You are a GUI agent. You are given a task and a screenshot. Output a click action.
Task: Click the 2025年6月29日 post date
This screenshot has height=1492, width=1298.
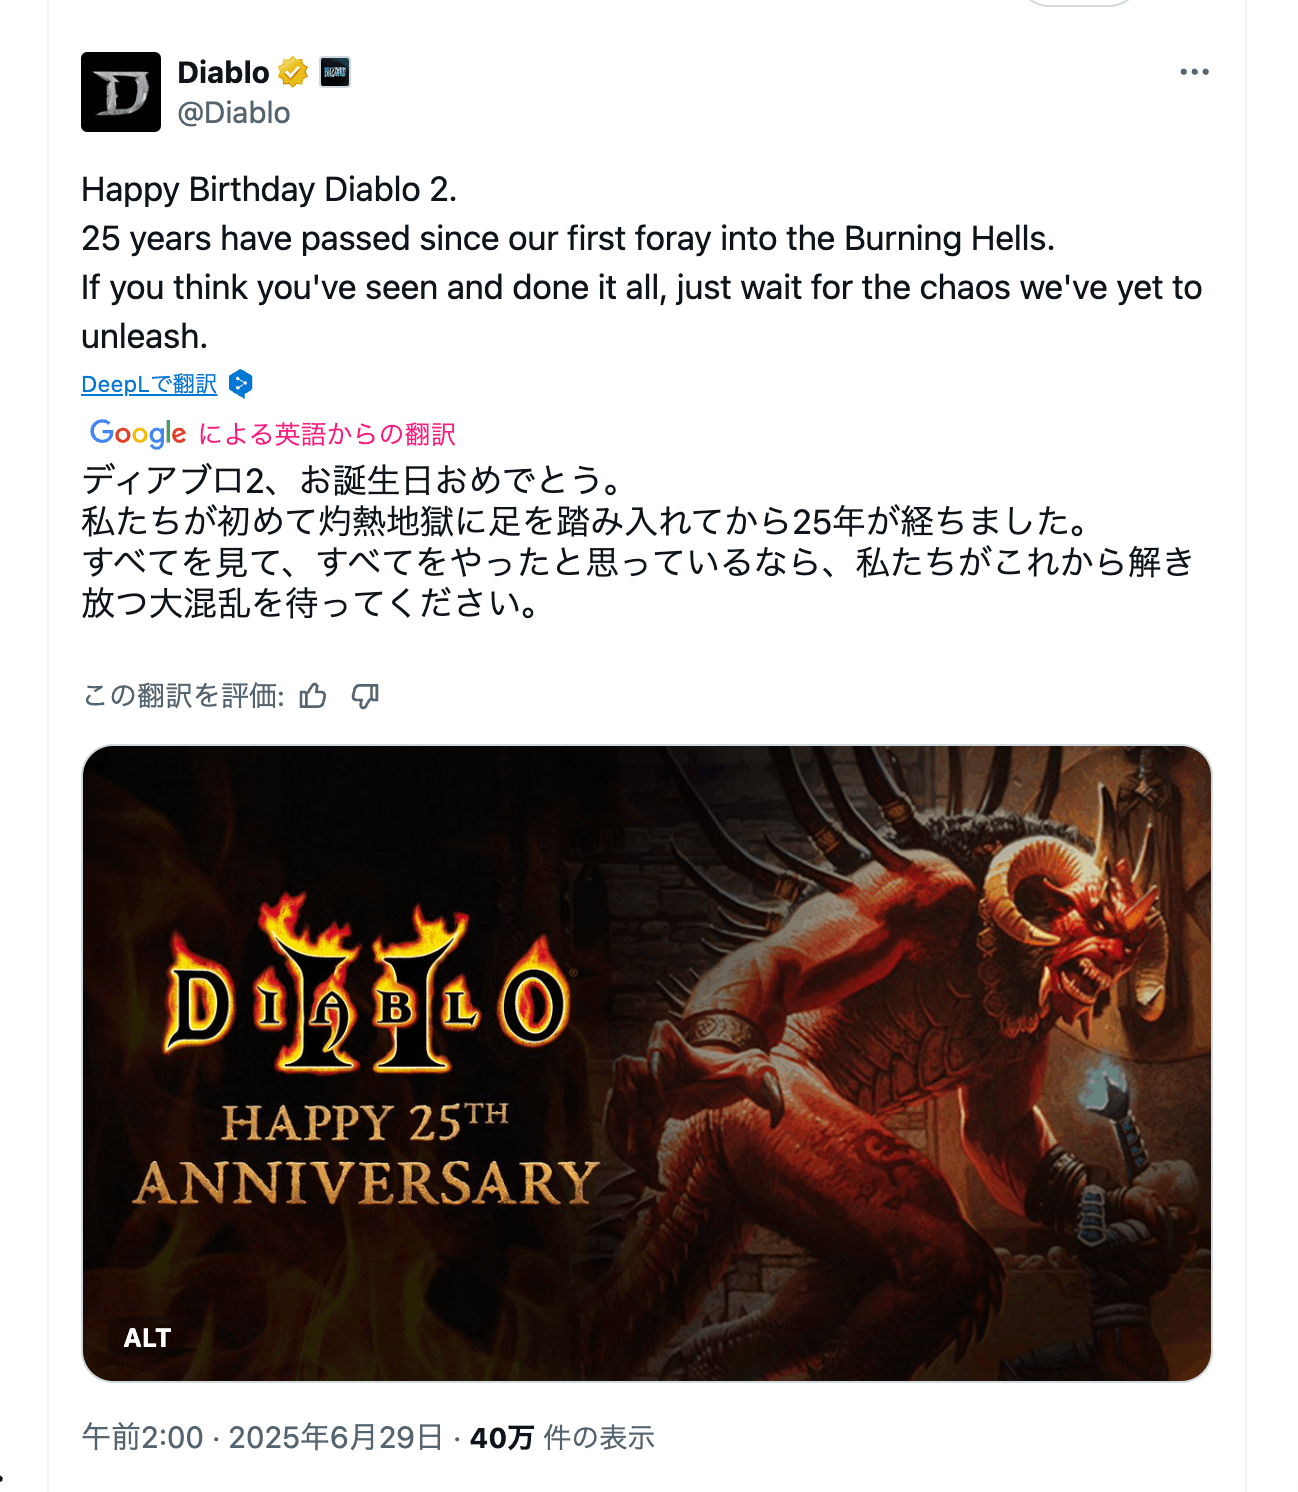(x=336, y=1437)
